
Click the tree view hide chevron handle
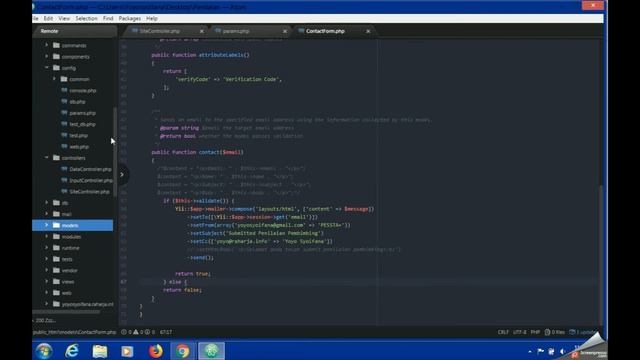[122, 175]
